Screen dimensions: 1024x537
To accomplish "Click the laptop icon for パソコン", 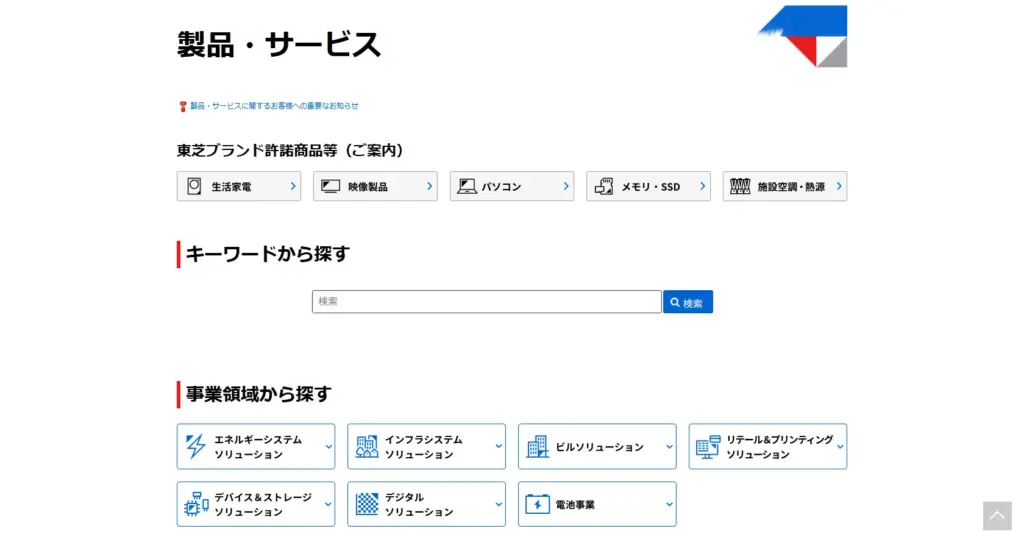I will 466,186.
